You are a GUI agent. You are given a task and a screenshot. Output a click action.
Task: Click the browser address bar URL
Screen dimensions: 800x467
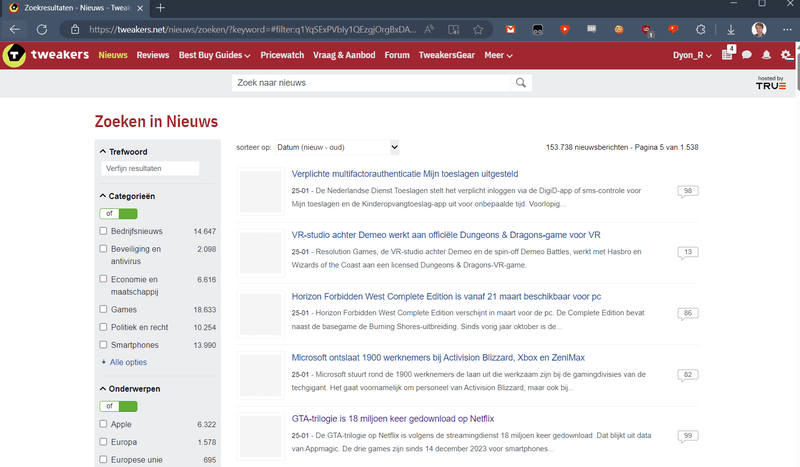253,30
